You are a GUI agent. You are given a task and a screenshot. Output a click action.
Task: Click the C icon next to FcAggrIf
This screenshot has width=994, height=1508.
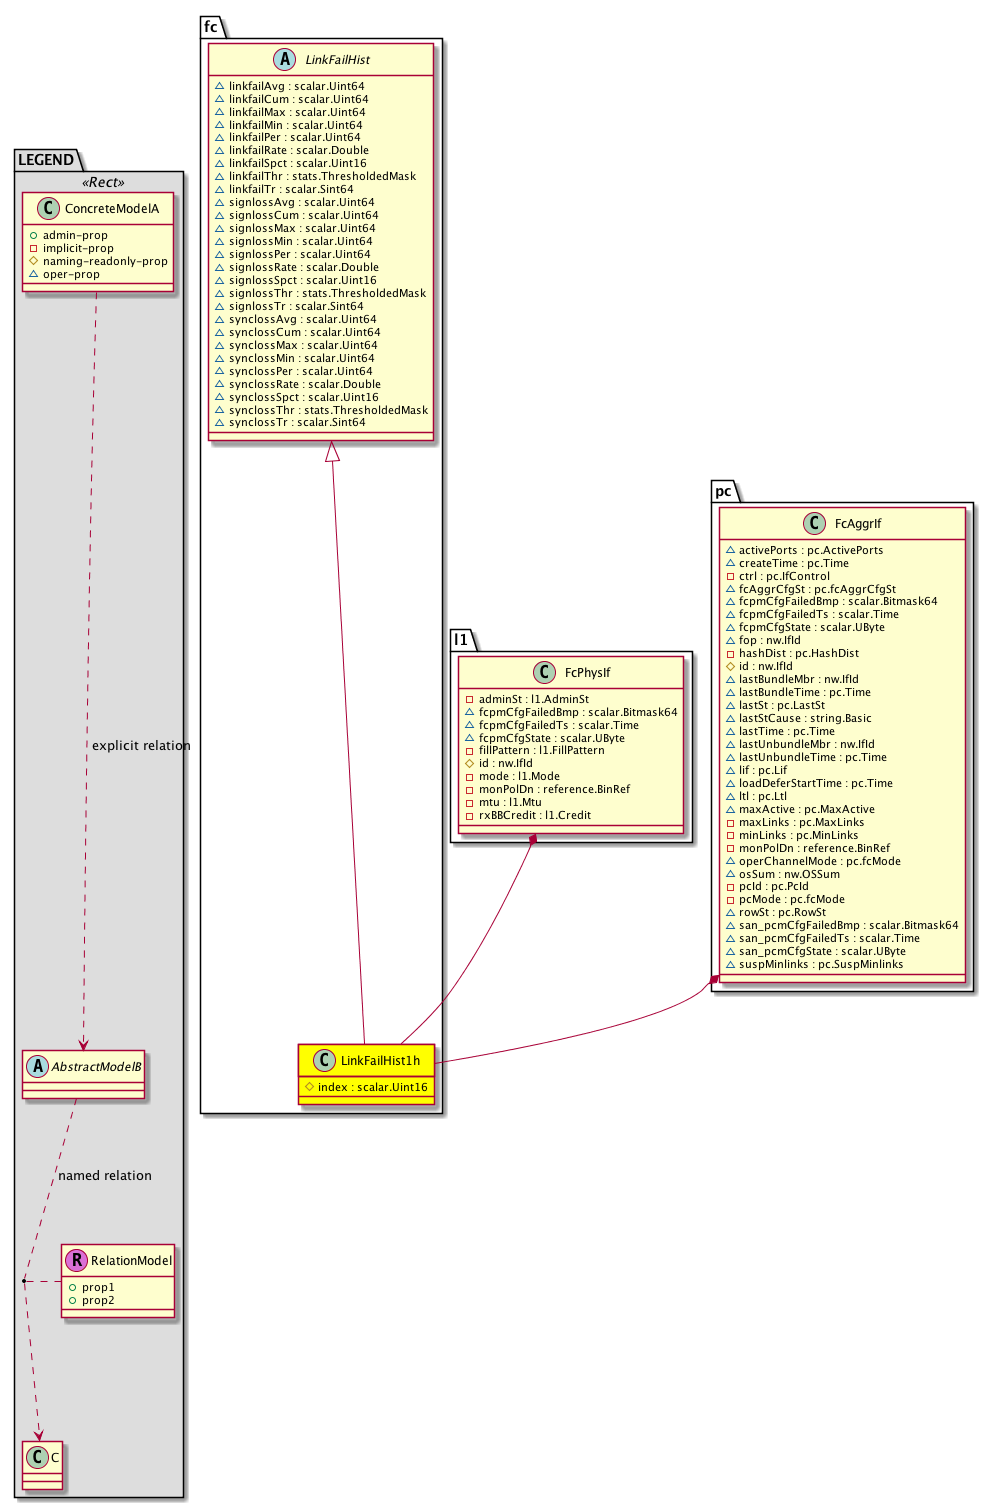814,524
